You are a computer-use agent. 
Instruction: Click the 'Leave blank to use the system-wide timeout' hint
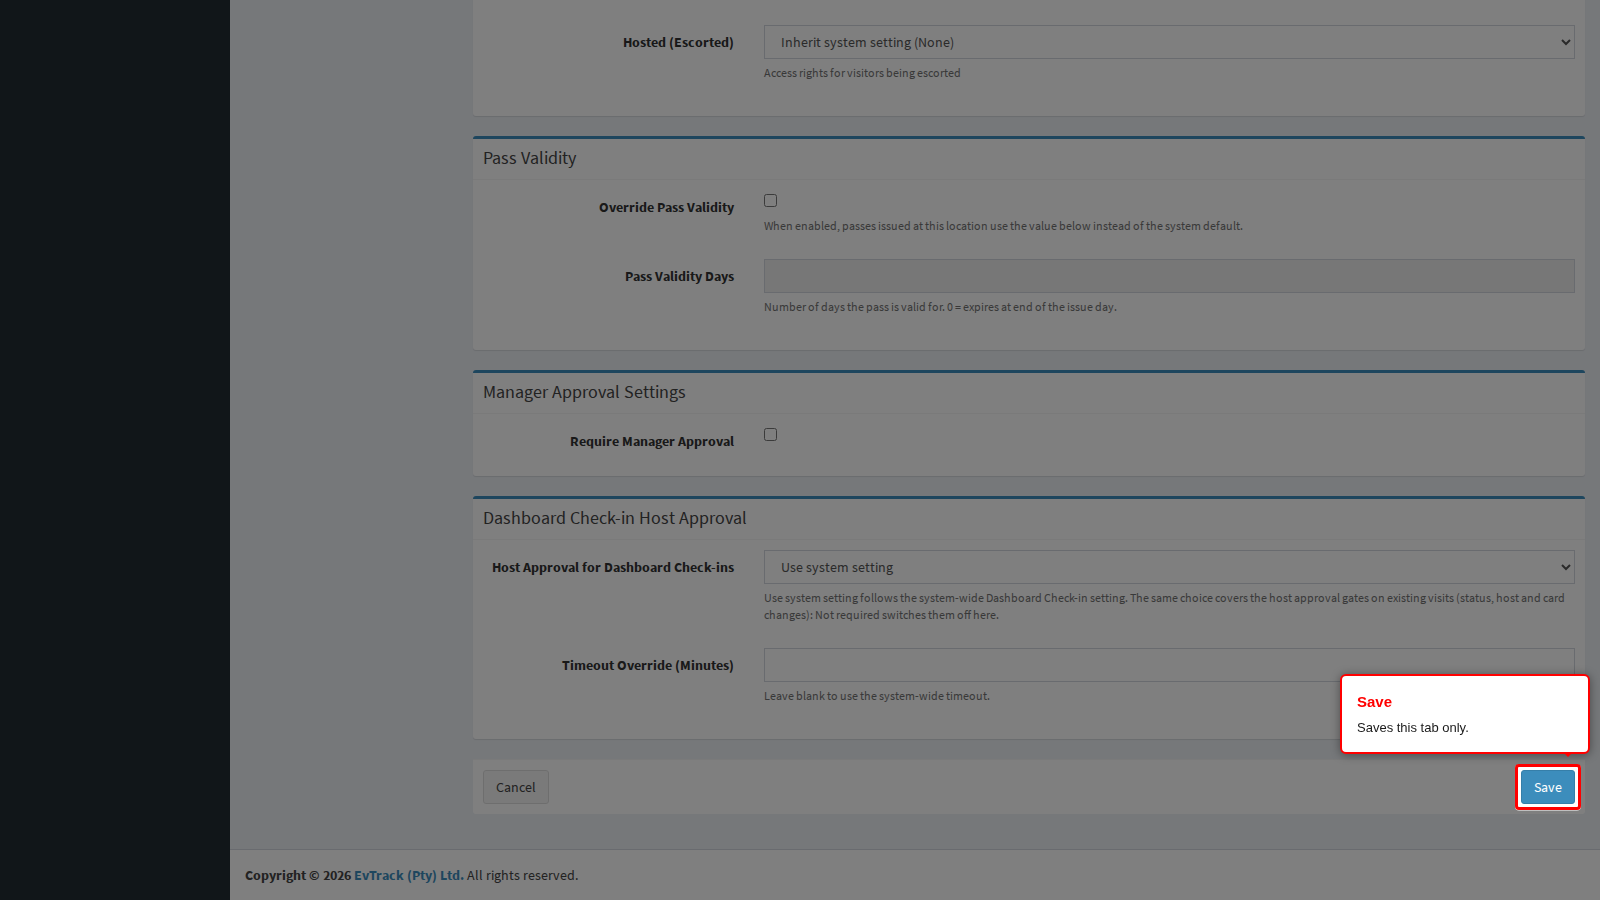(x=877, y=696)
